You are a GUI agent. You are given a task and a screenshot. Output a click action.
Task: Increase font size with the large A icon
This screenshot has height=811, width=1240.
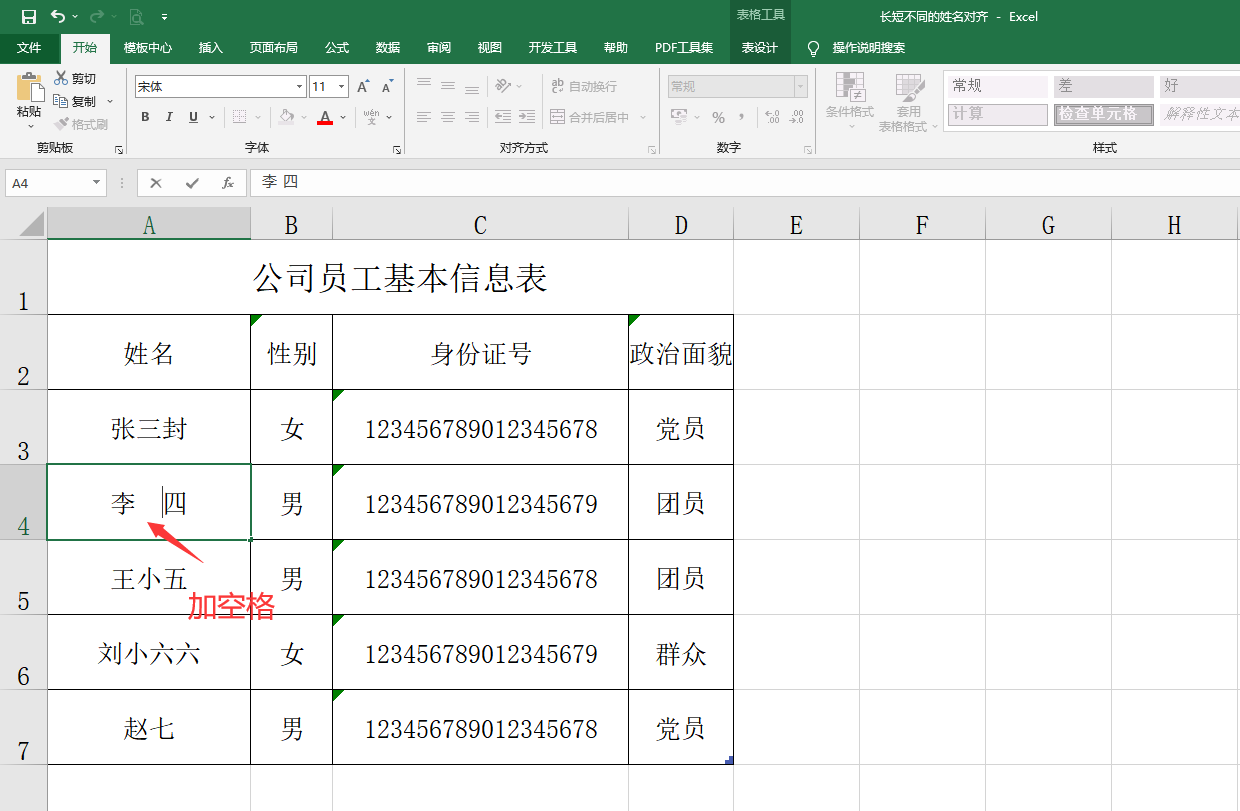pyautogui.click(x=363, y=87)
